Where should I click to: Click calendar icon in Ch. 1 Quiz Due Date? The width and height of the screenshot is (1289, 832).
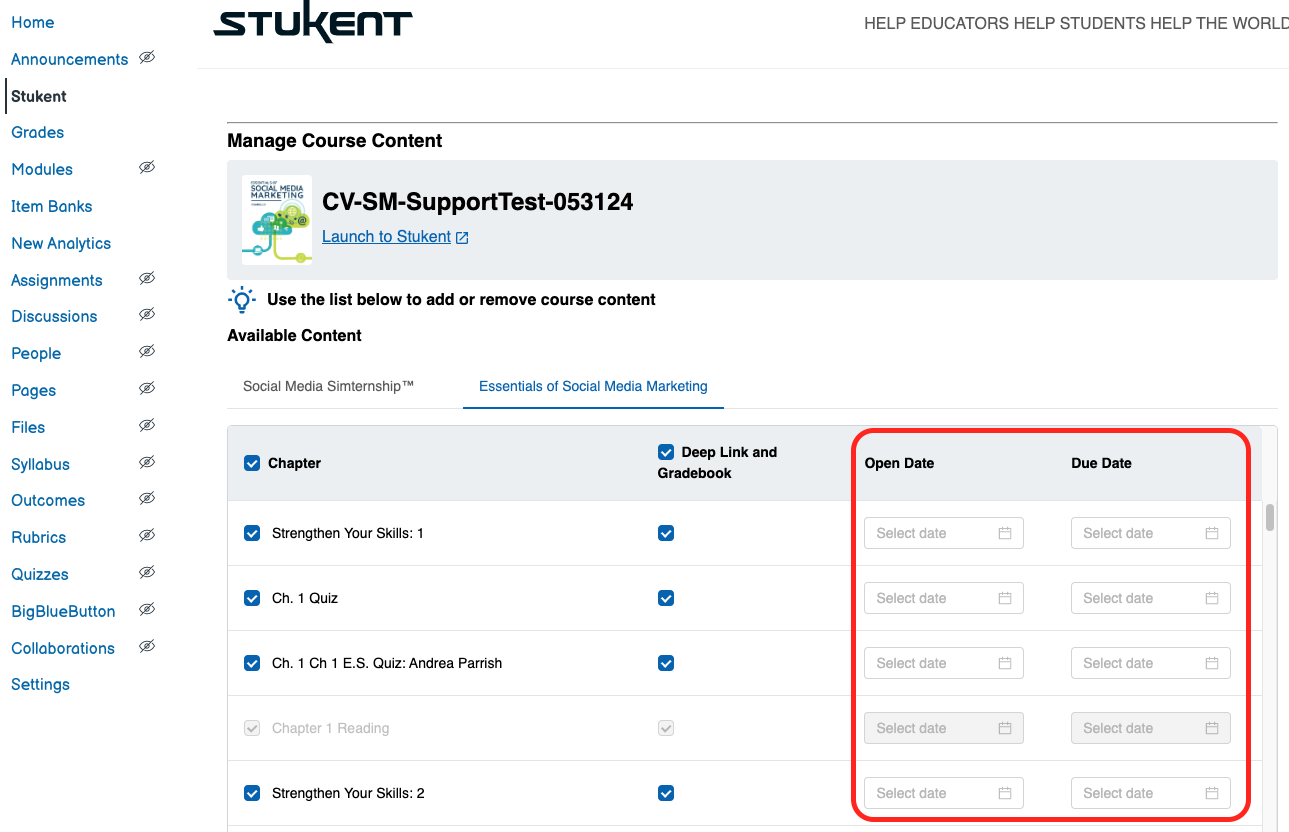click(x=1212, y=598)
